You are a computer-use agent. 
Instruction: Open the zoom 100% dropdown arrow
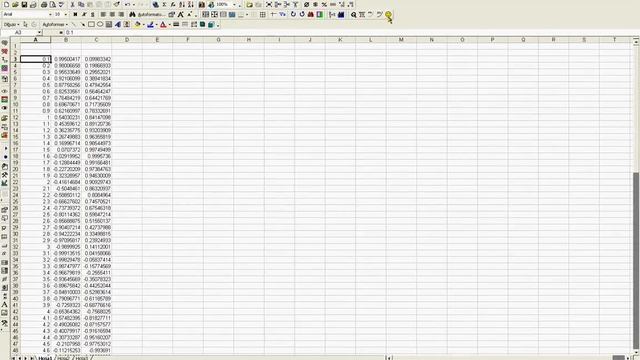[x=234, y=4]
